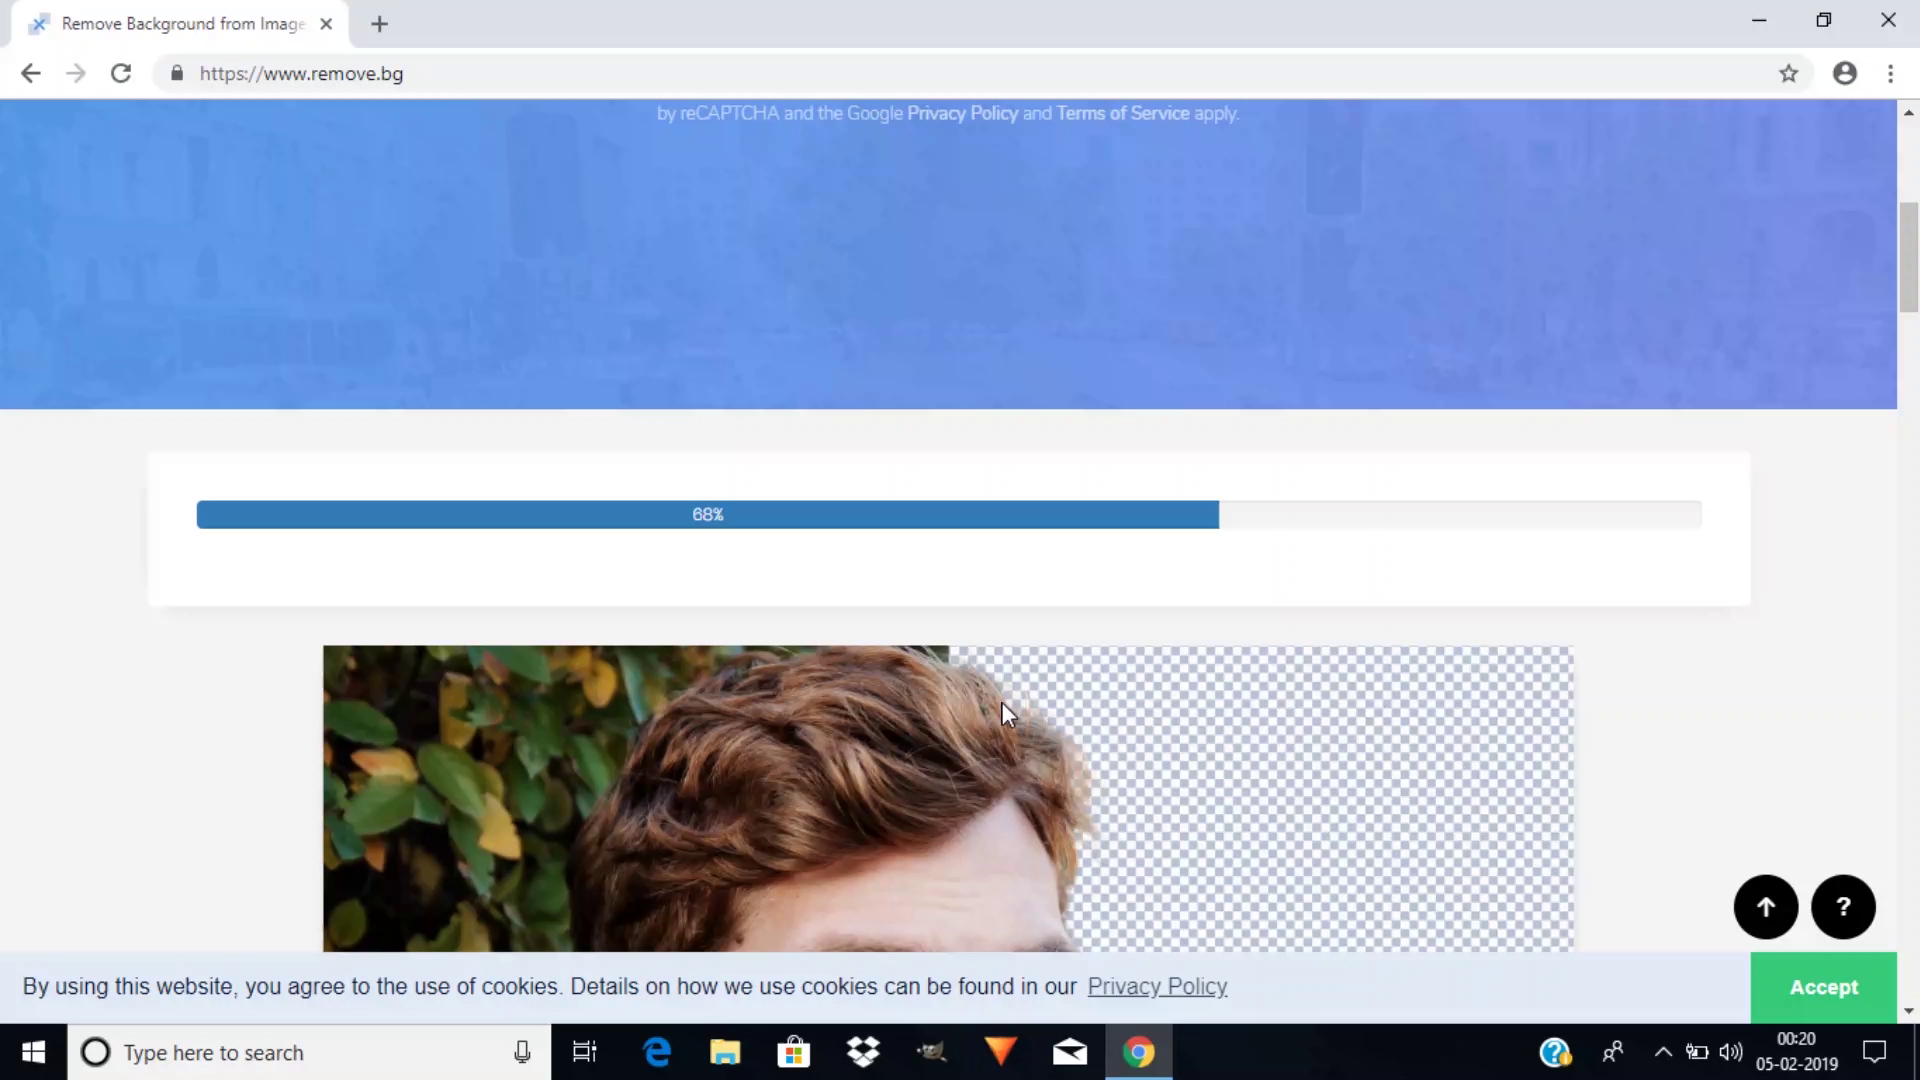The image size is (1920, 1080).
Task: Click the processed image preview
Action: point(948,798)
